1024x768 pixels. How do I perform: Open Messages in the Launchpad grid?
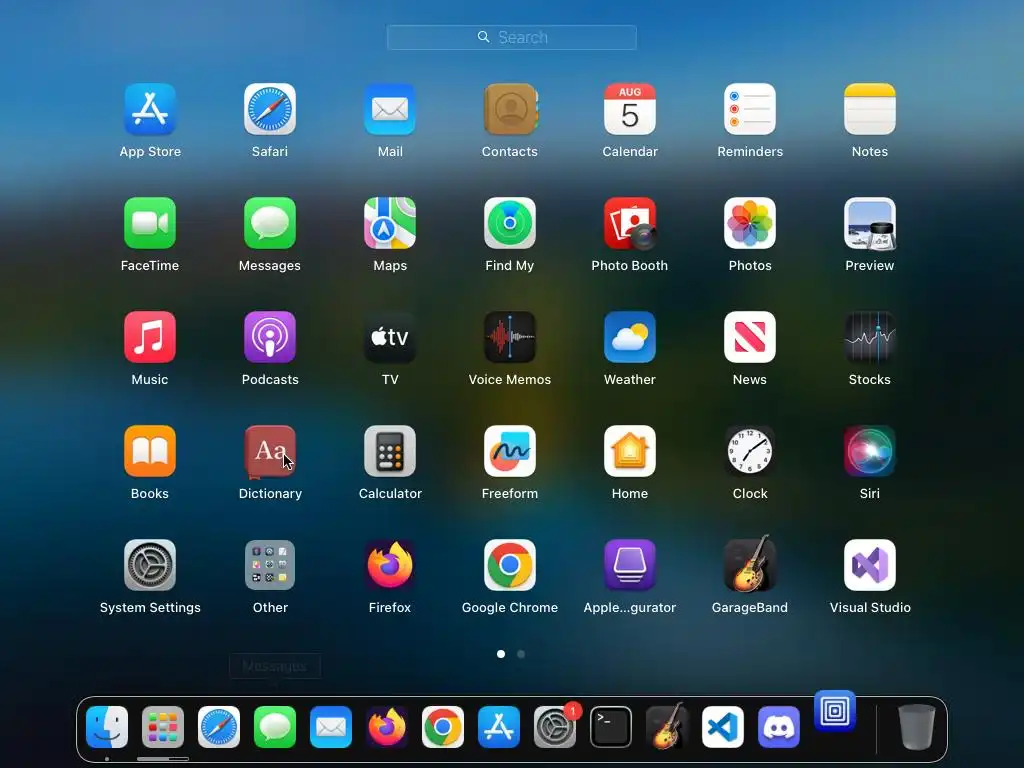pyautogui.click(x=270, y=223)
